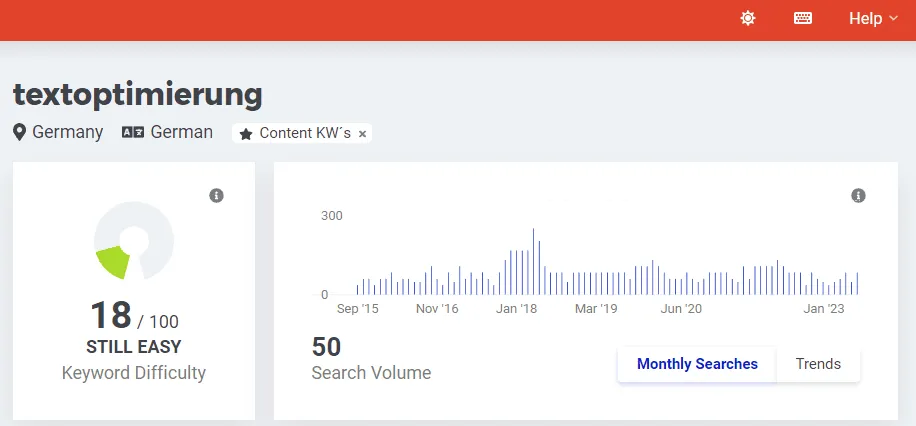Toggle the dark mode sun icon

pyautogui.click(x=748, y=19)
